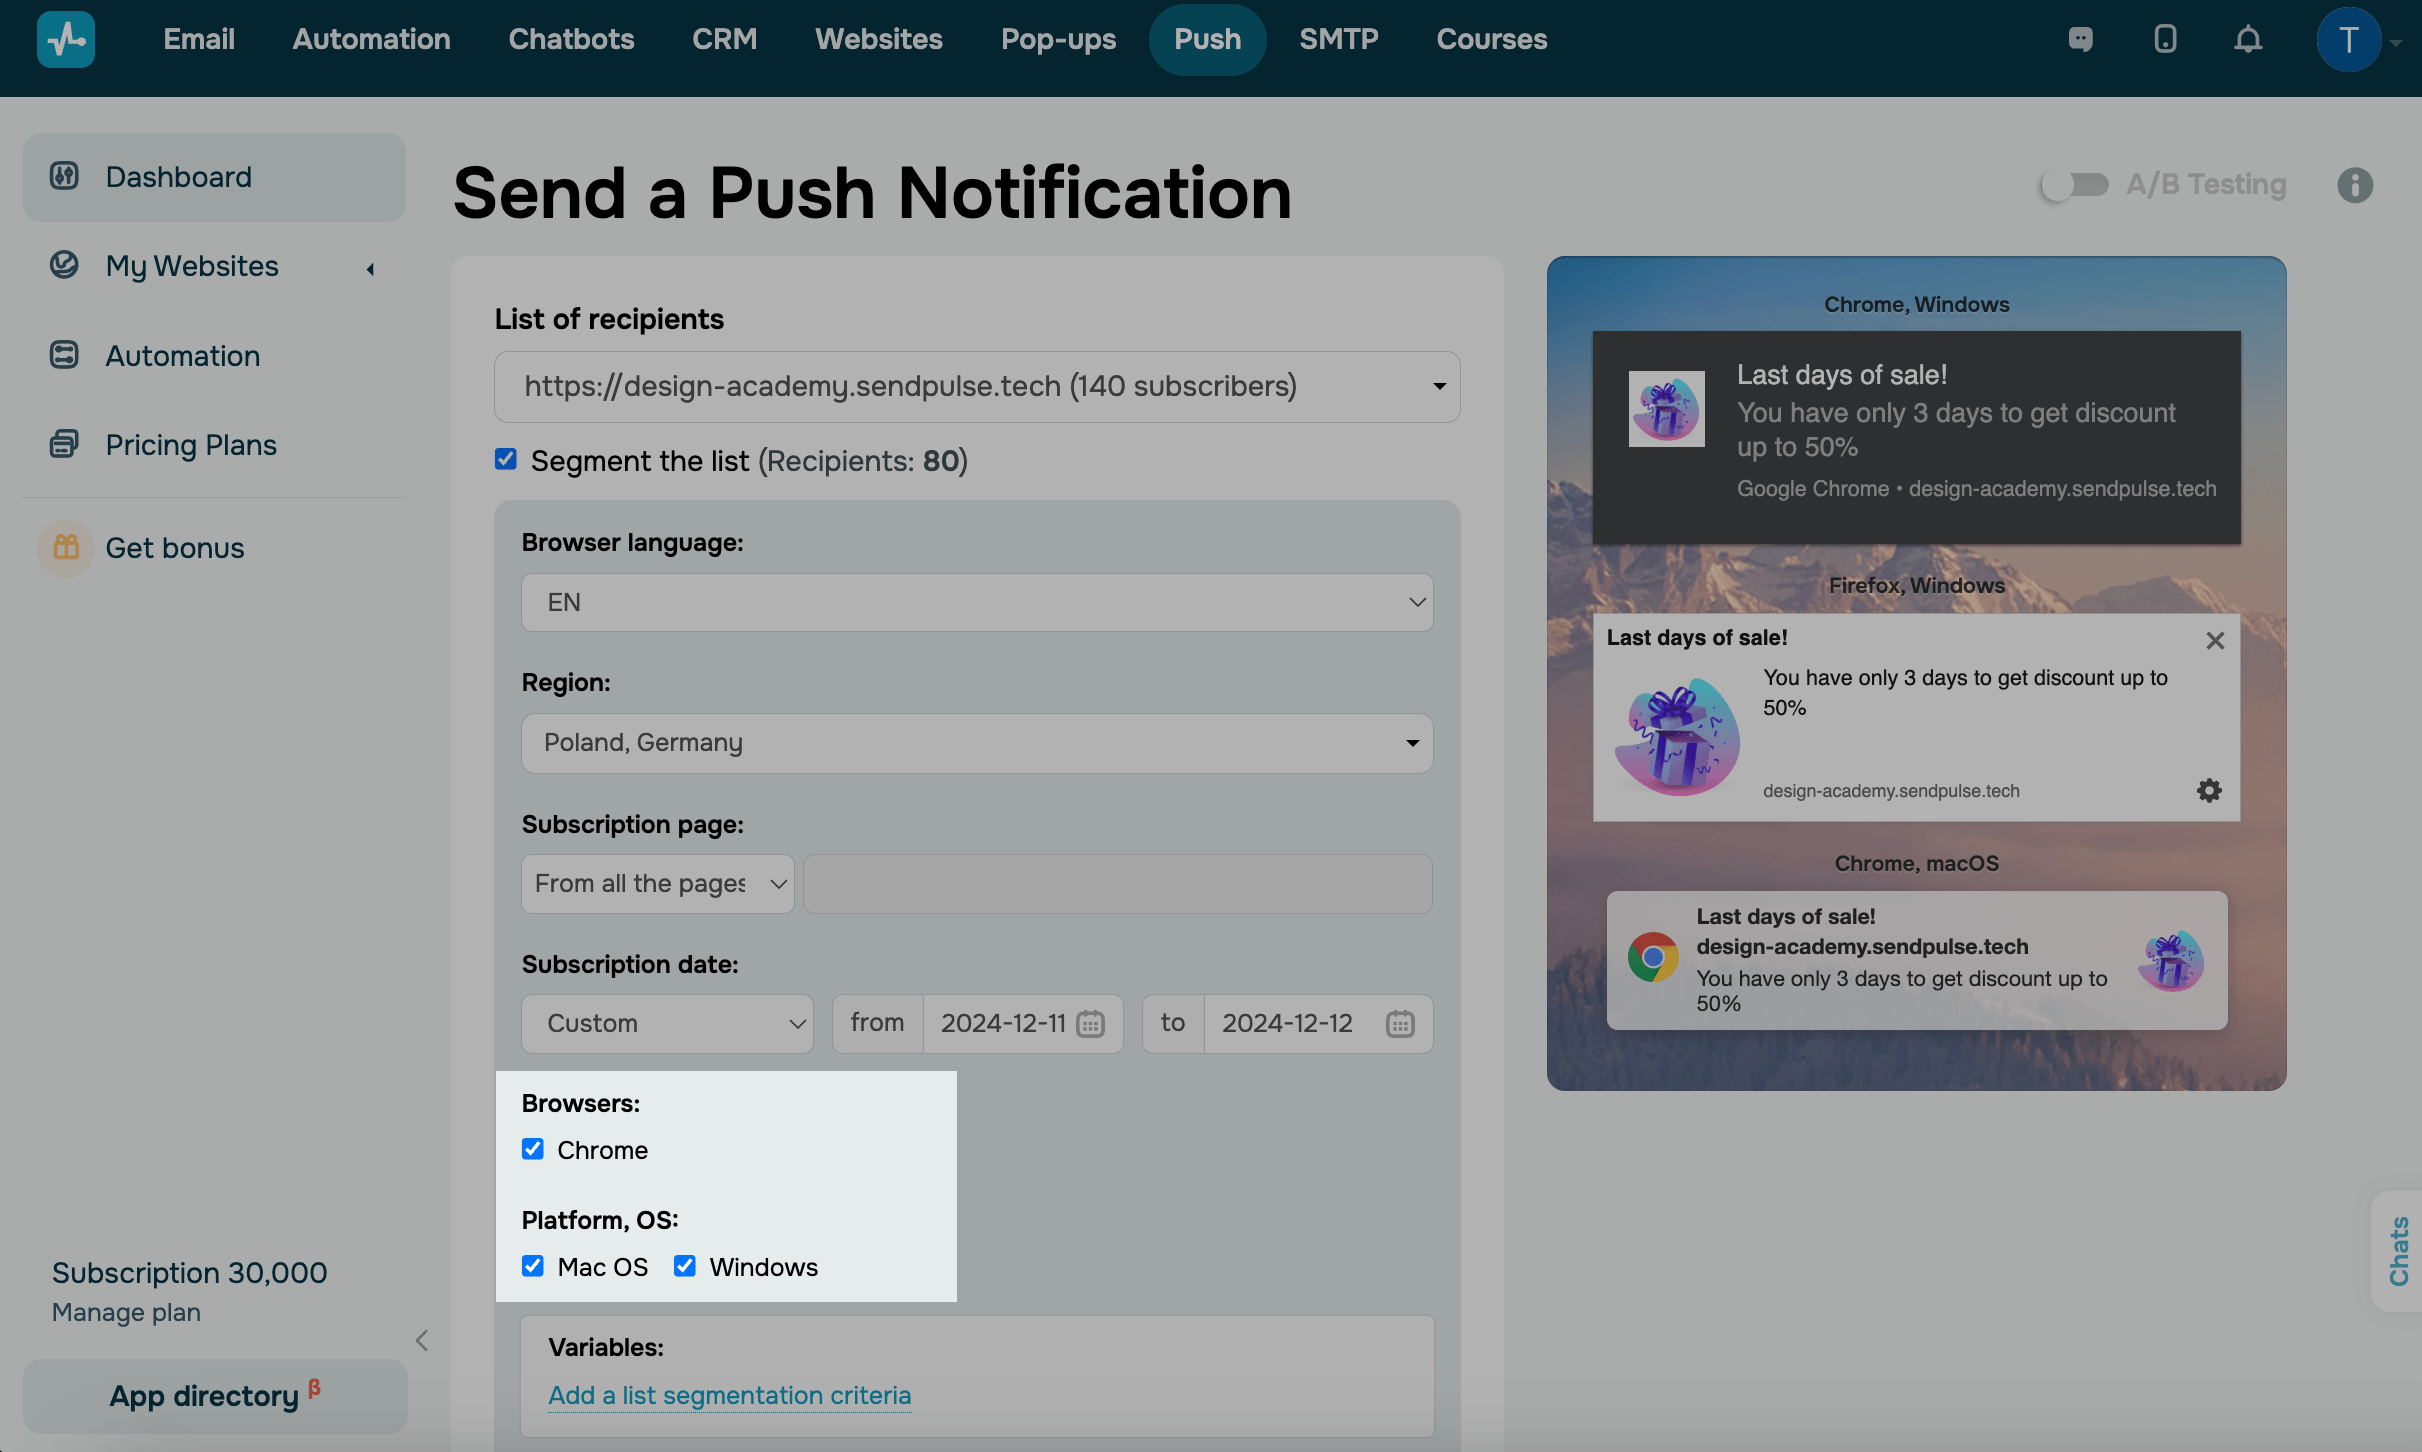Open the T profile avatar
The height and width of the screenshot is (1452, 2422).
pyautogui.click(x=2348, y=40)
